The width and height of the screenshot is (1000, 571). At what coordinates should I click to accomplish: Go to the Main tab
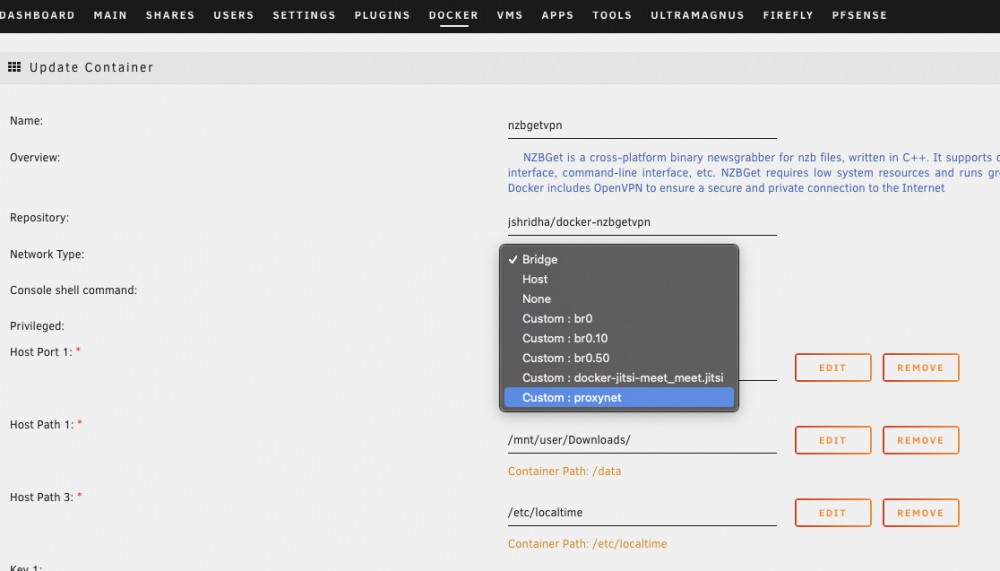pos(110,15)
